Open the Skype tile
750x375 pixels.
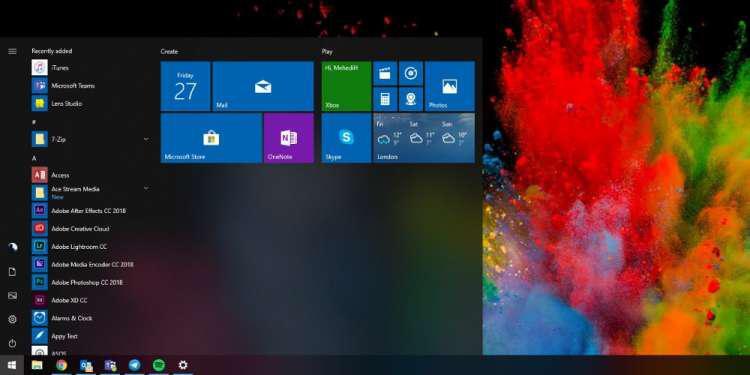coord(346,138)
